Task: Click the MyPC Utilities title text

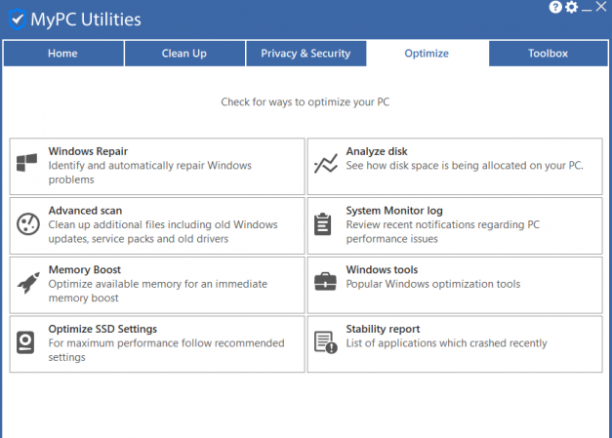Action: point(86,20)
